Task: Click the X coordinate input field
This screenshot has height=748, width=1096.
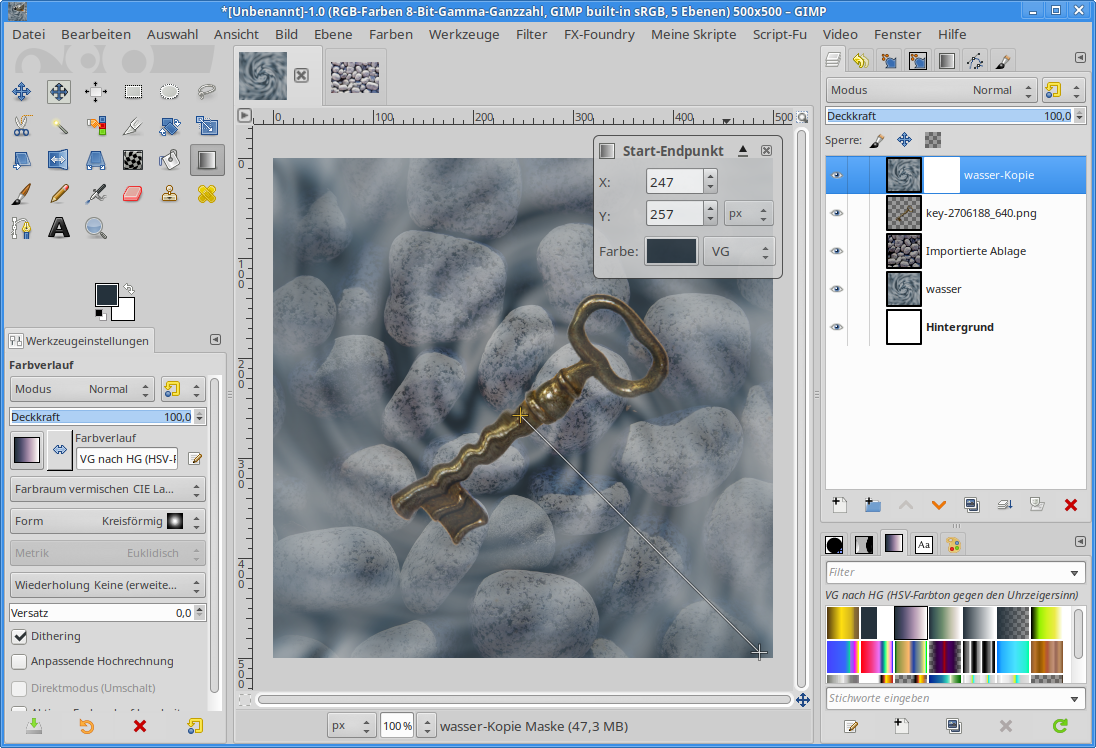Action: 674,182
